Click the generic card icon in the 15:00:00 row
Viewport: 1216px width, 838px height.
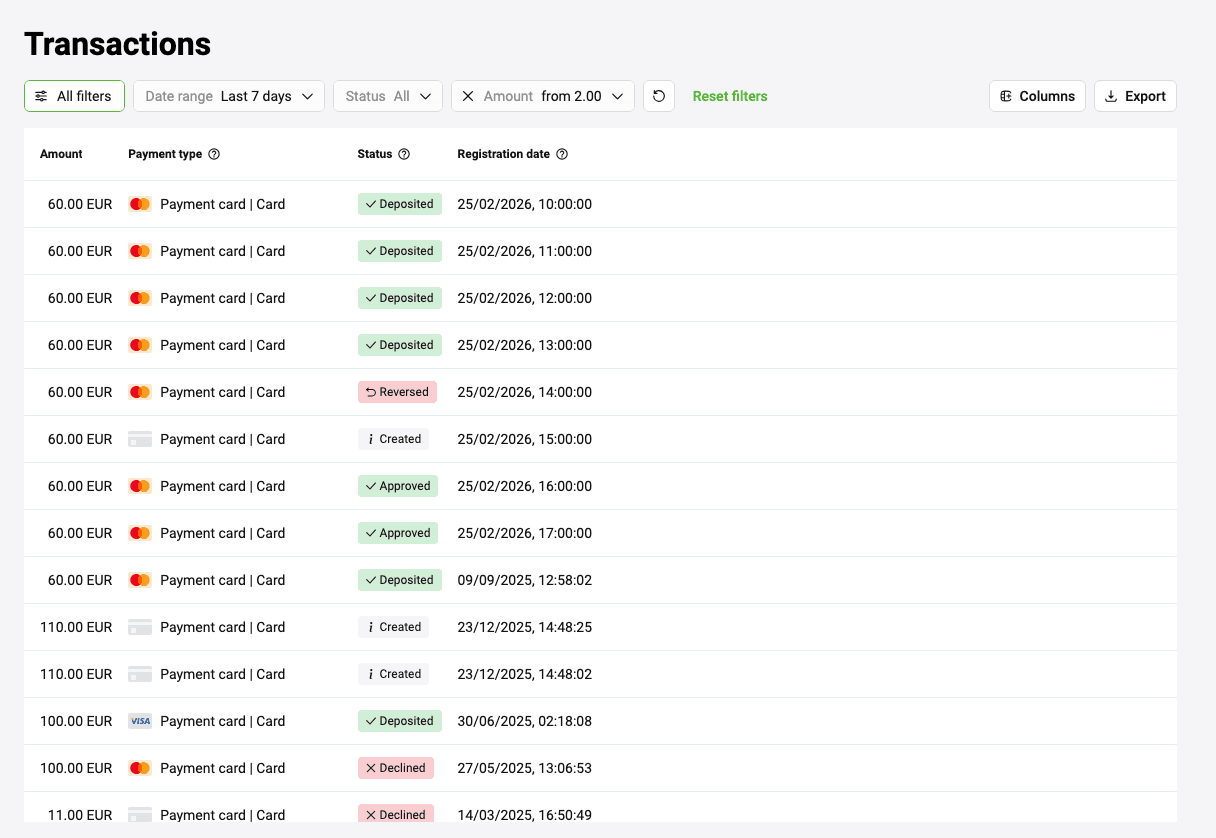pos(140,439)
